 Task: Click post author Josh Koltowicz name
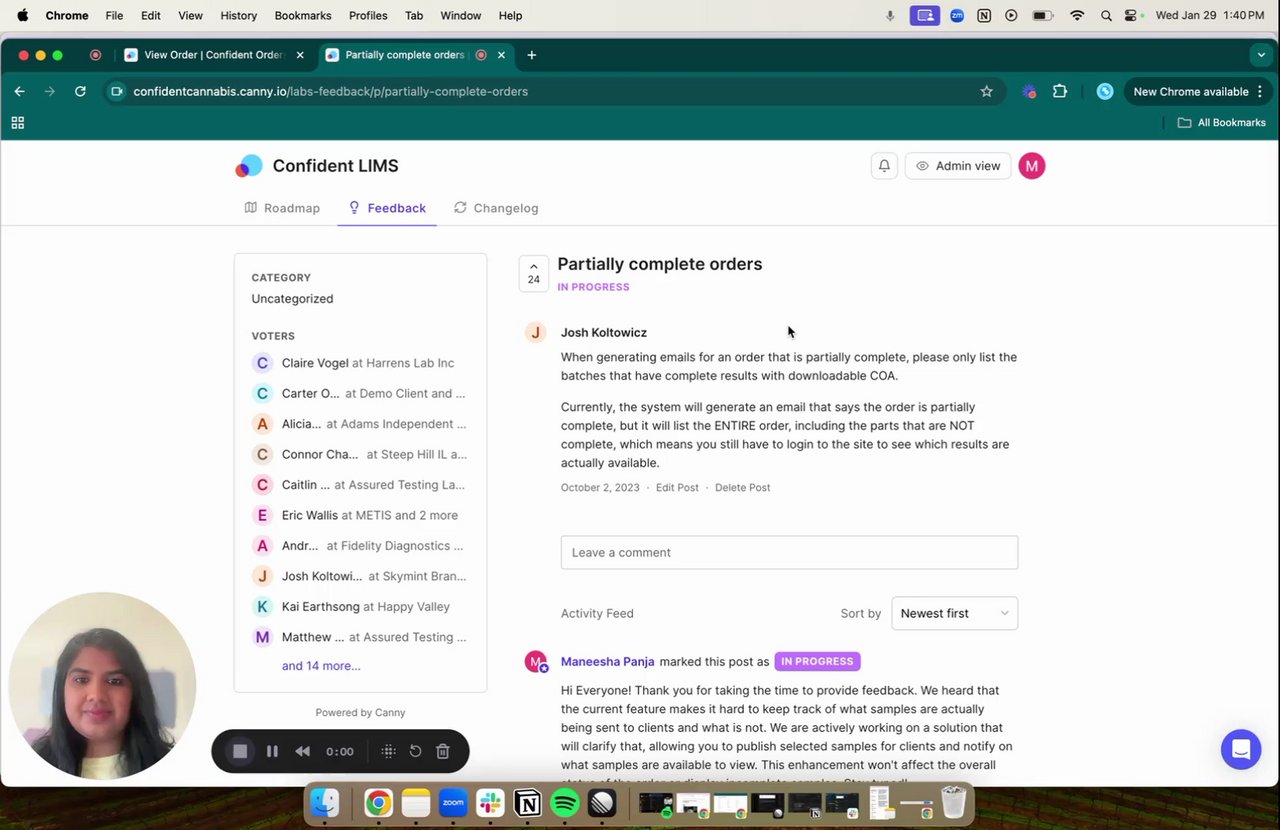point(604,333)
